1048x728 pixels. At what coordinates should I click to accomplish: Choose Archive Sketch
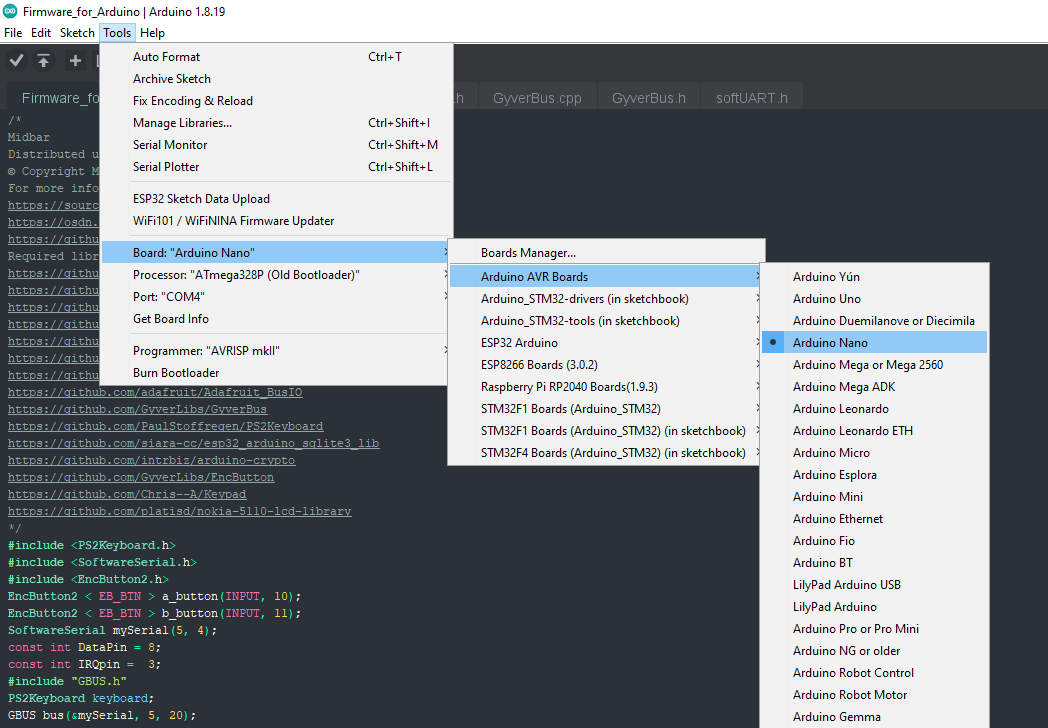point(276,79)
